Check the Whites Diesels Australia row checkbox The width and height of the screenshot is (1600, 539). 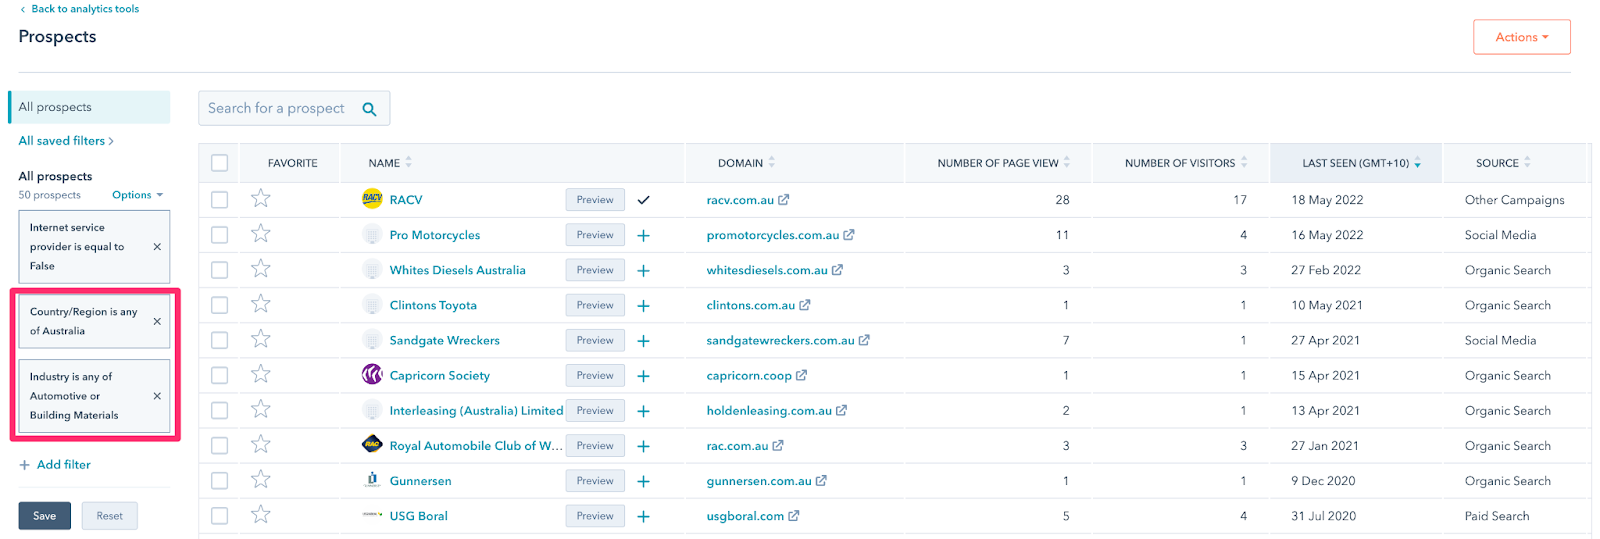(x=220, y=270)
